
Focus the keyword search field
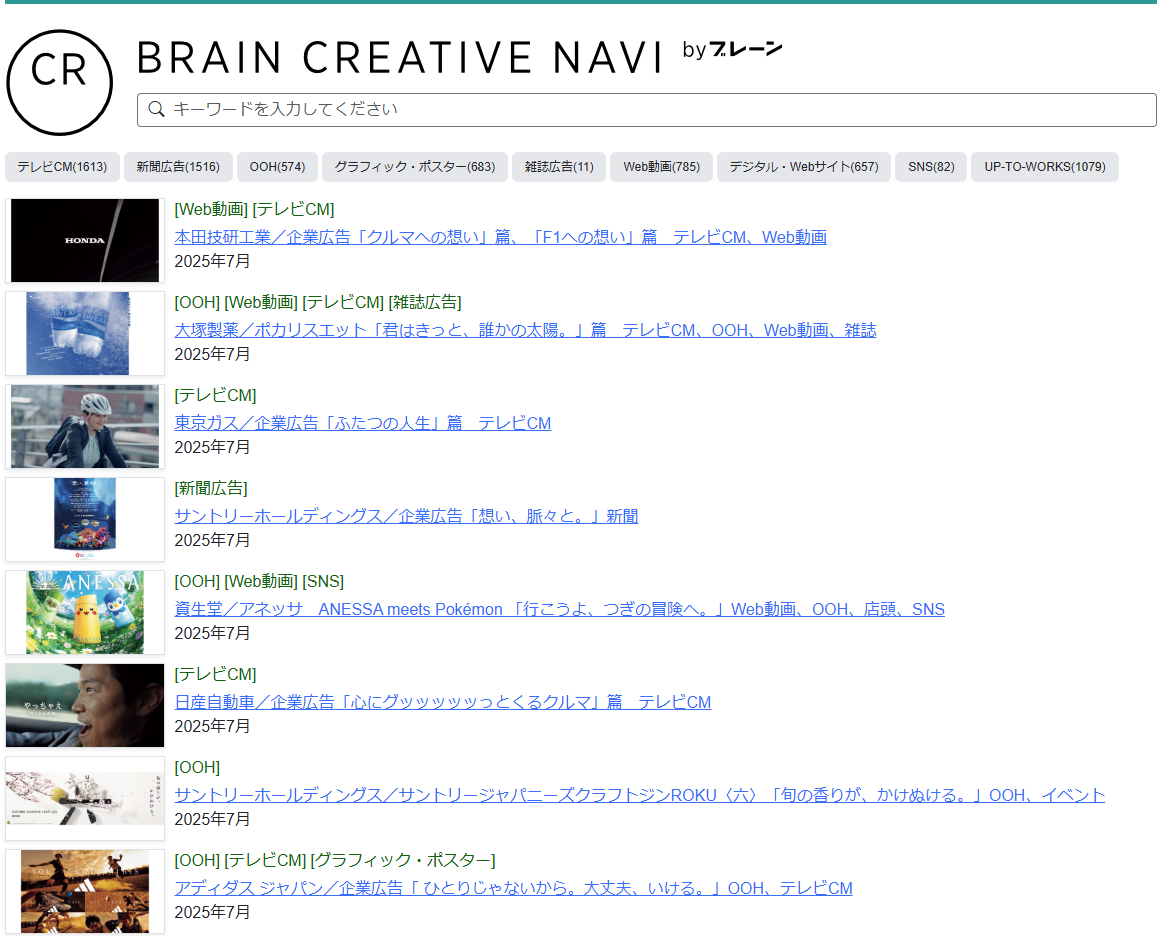pos(646,110)
